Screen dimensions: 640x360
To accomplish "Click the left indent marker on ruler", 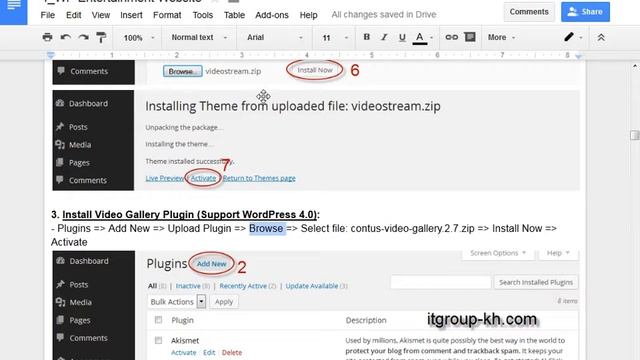I will (x=51, y=55).
